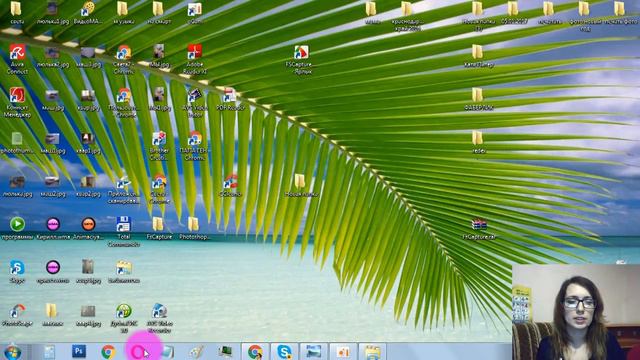Launch AVS Video Recorder shortcut
640x360 pixels.
(159, 318)
